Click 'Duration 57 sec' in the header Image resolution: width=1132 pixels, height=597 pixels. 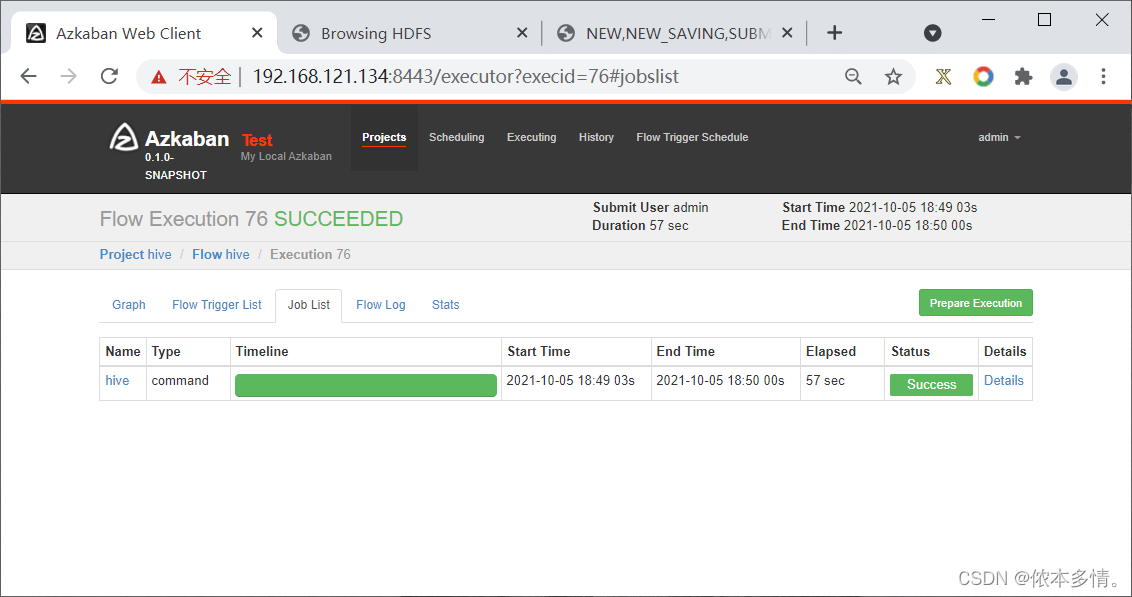[640, 225]
